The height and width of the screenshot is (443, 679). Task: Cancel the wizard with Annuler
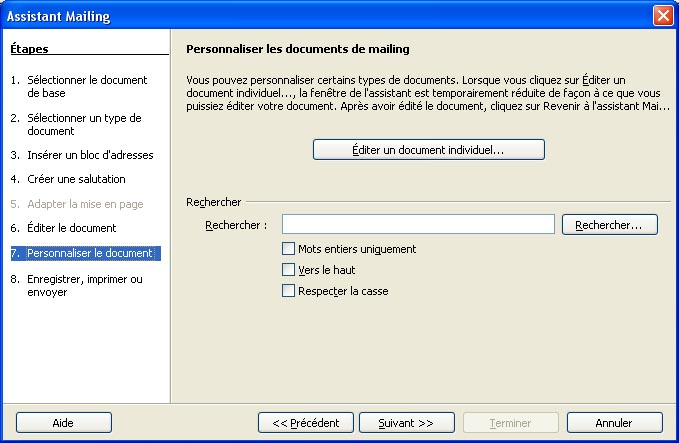[614, 423]
